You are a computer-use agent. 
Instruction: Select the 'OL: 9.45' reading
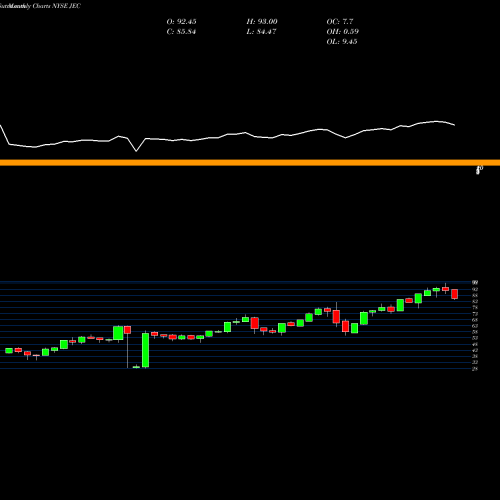(x=342, y=42)
